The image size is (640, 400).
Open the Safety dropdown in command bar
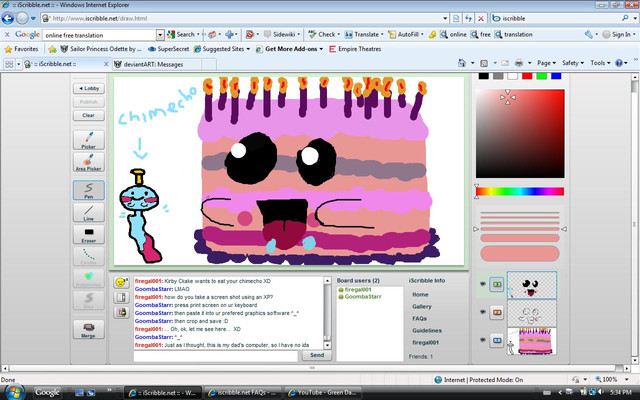tap(572, 62)
